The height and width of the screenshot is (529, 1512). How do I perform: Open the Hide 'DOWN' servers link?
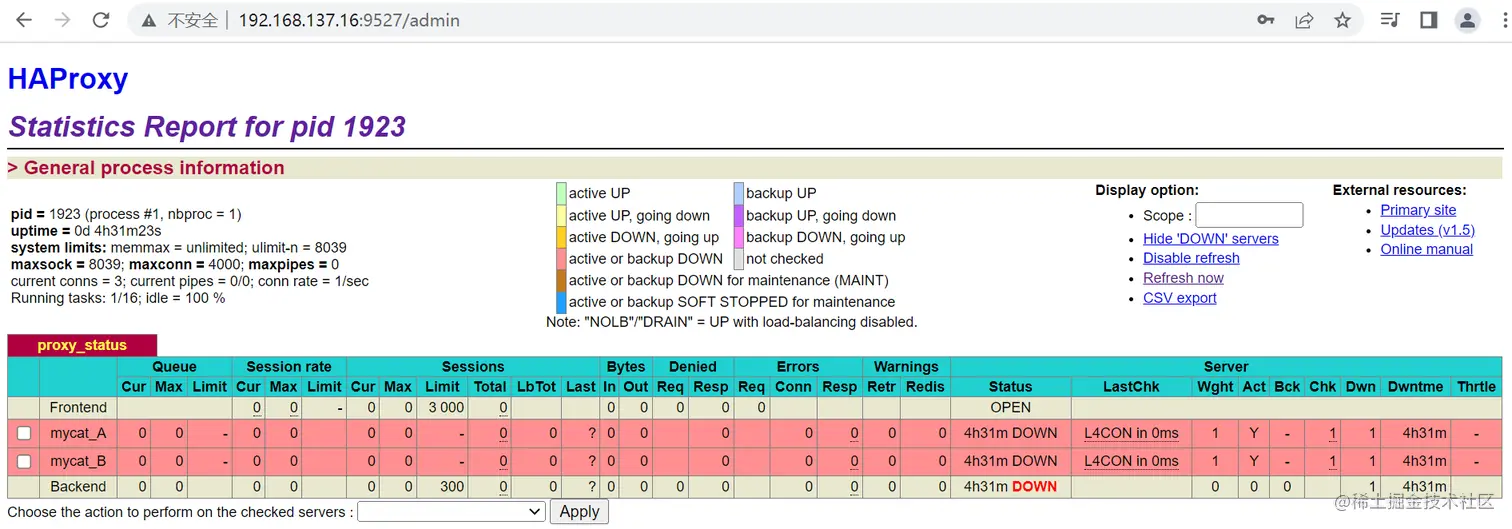click(x=1210, y=238)
